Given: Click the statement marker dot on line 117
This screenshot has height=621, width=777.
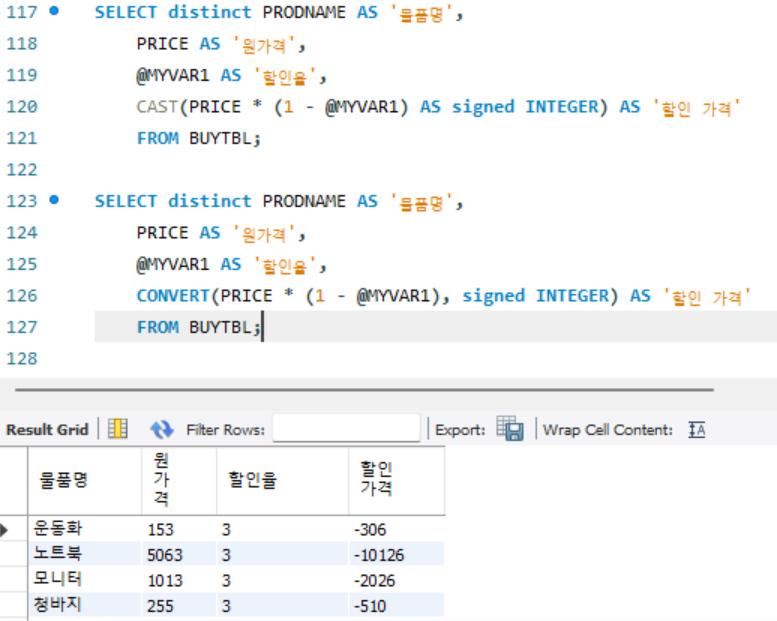Looking at the screenshot, I should pos(55,11).
